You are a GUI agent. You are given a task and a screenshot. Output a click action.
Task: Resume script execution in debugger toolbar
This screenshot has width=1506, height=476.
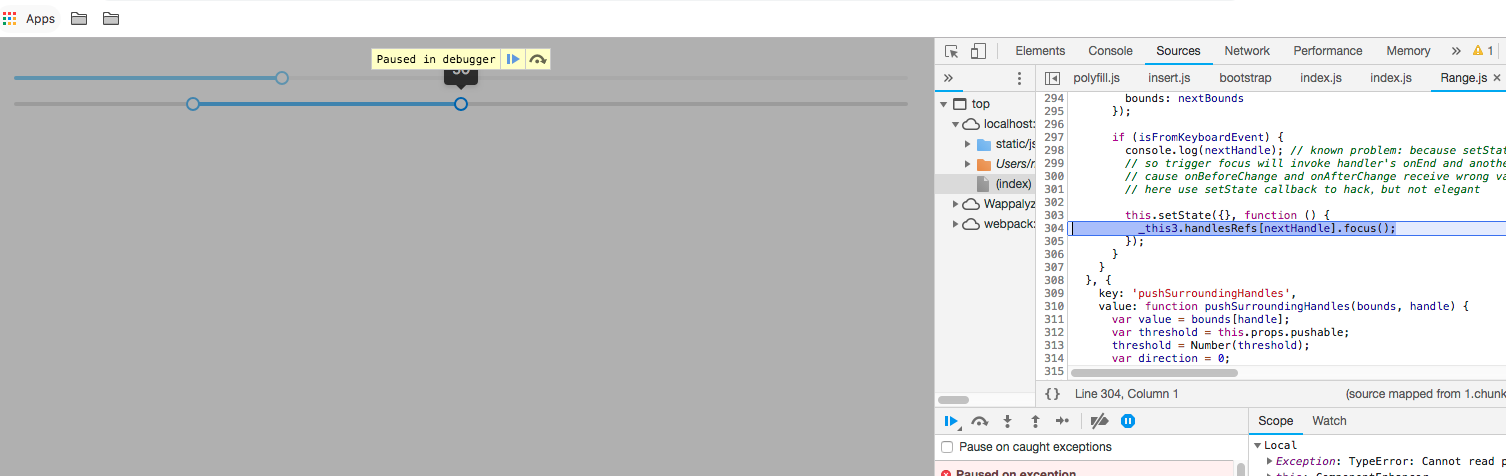952,421
